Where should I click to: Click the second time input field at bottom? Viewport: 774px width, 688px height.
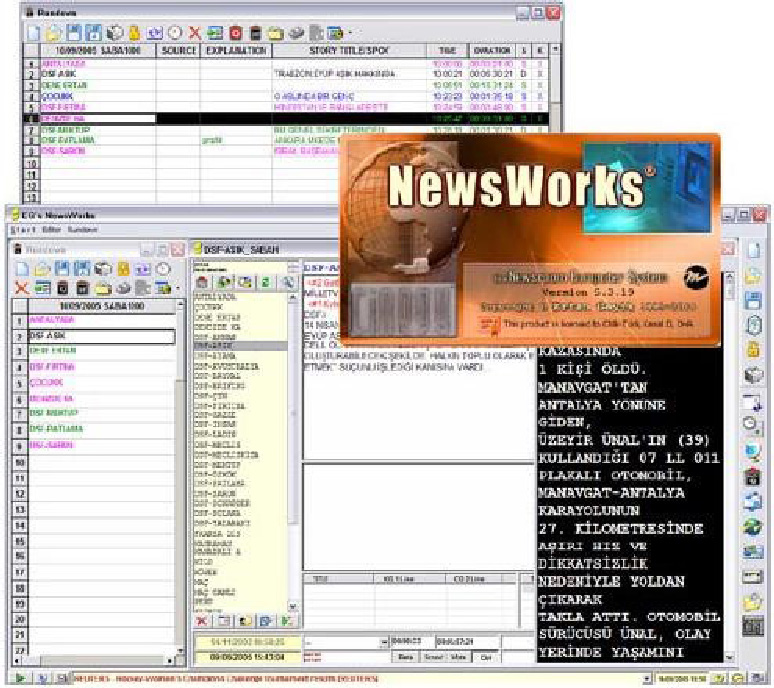pyautogui.click(x=466, y=642)
